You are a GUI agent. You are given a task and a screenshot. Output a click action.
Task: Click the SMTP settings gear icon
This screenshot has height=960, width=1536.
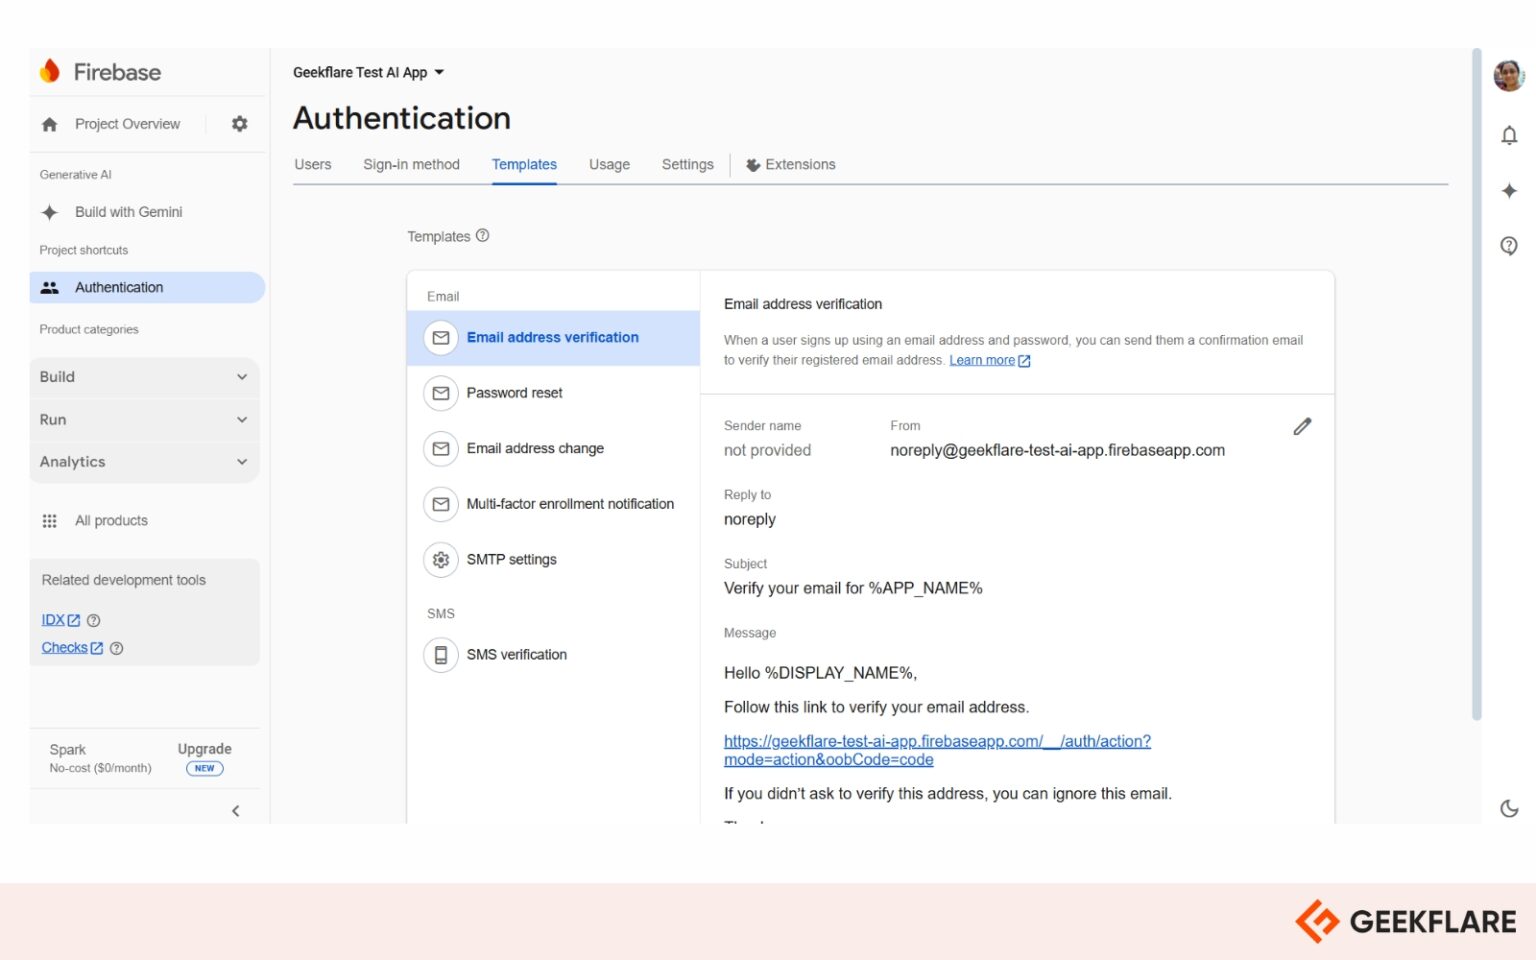[440, 560]
